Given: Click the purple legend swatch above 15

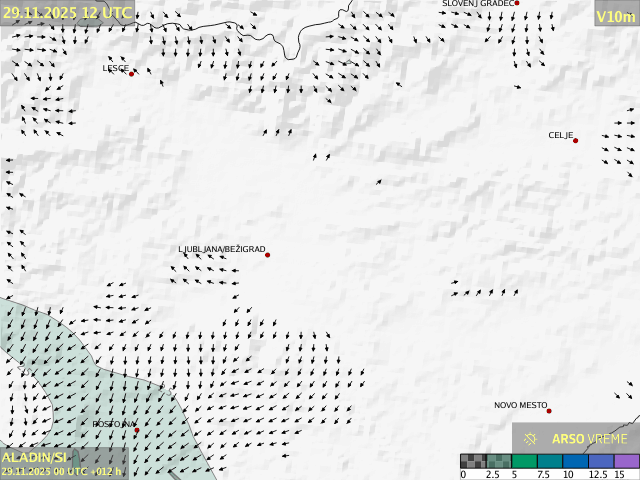Looking at the screenshot, I should pyautogui.click(x=626, y=461).
